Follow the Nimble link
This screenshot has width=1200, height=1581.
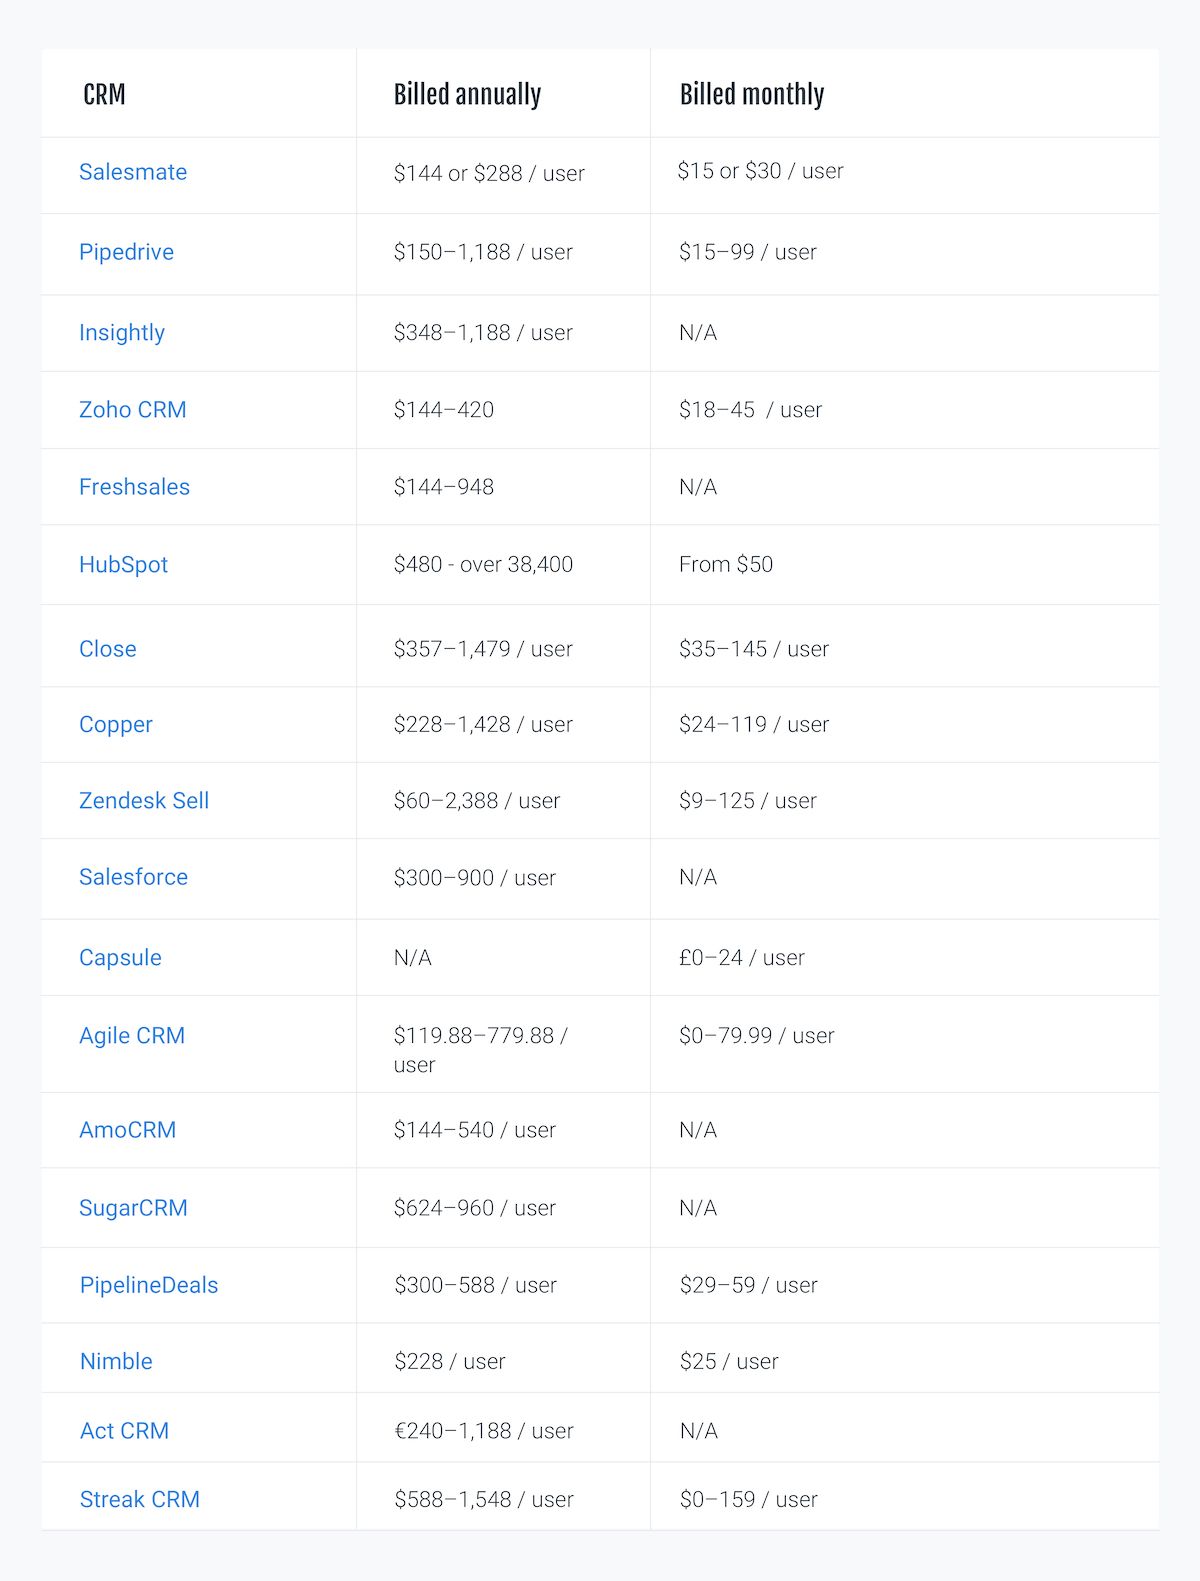(x=116, y=1361)
